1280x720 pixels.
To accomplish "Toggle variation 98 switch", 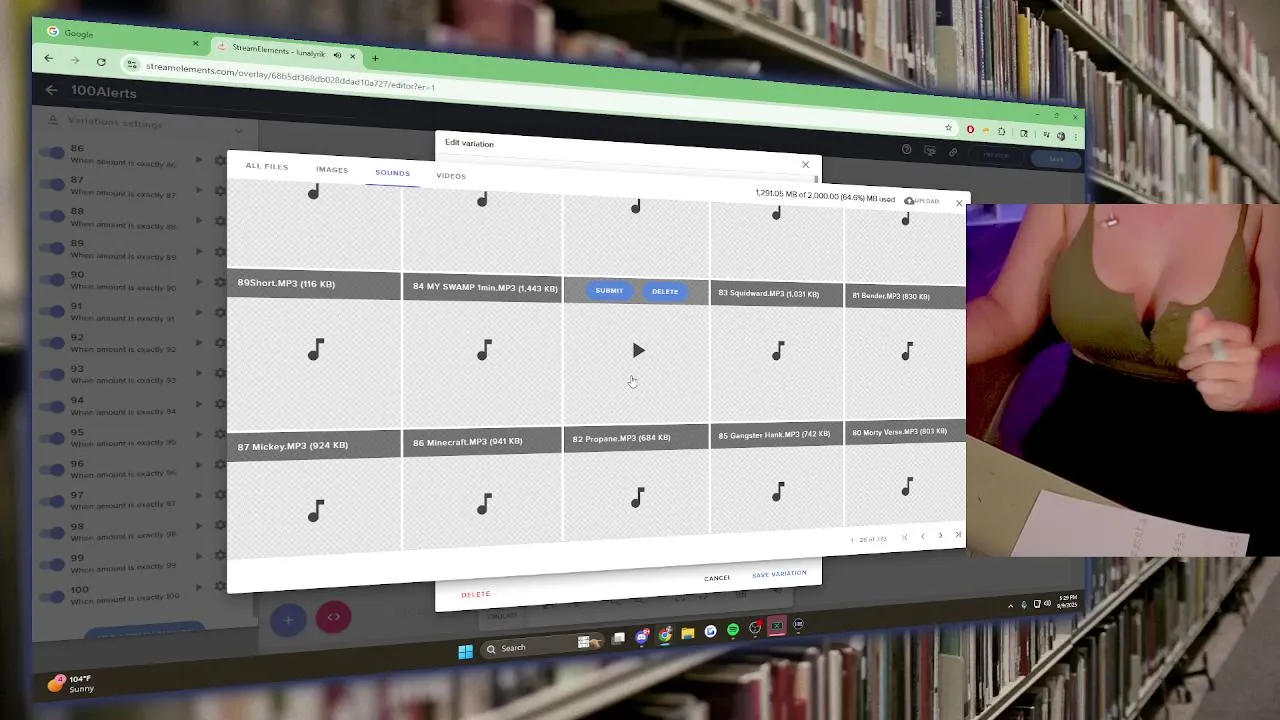I will (52, 532).
